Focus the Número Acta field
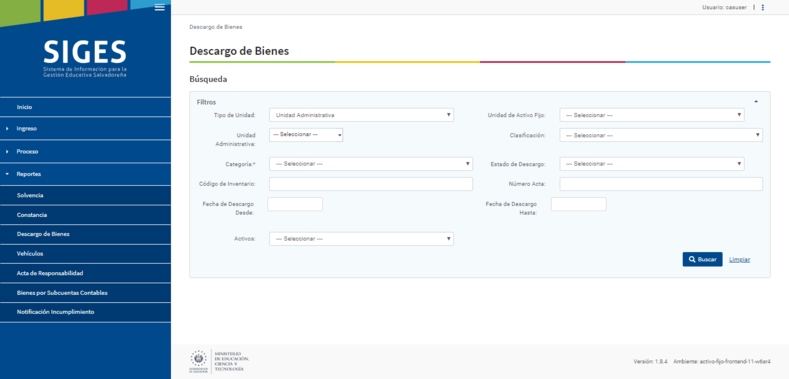The width and height of the screenshot is (789, 379). tap(661, 184)
